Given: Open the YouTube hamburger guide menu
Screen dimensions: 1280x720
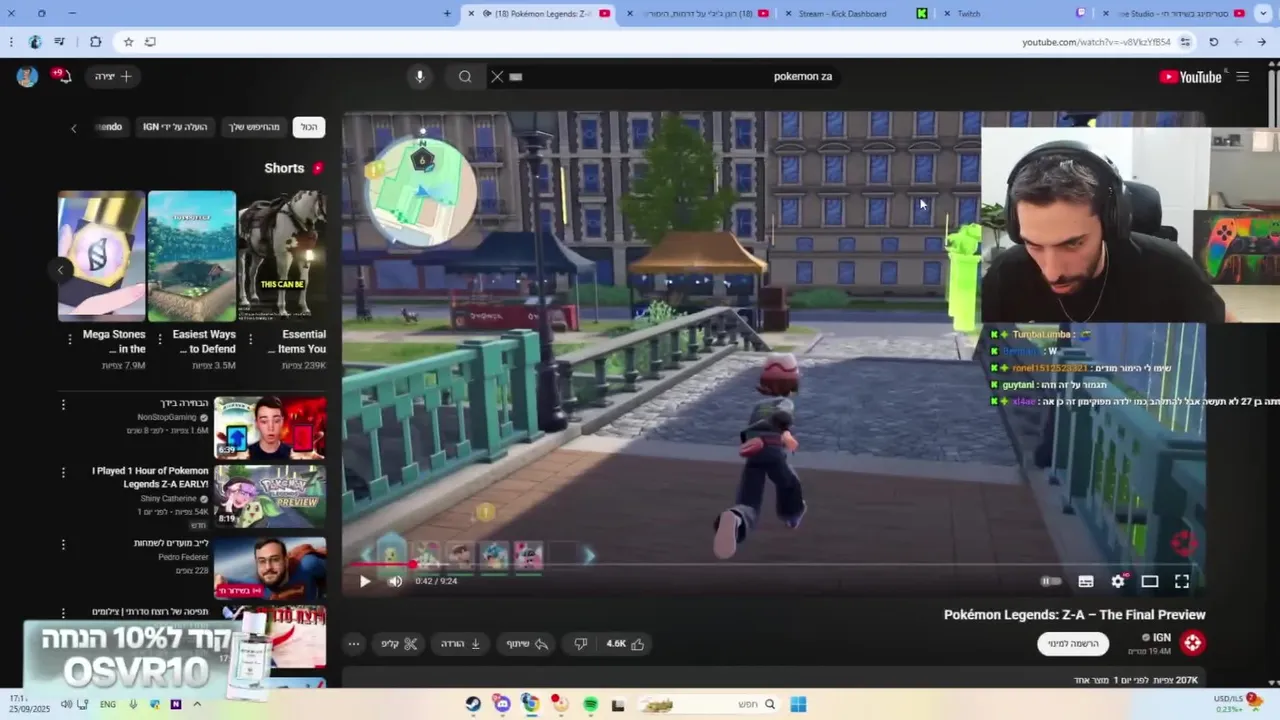Looking at the screenshot, I should pos(1243,76).
